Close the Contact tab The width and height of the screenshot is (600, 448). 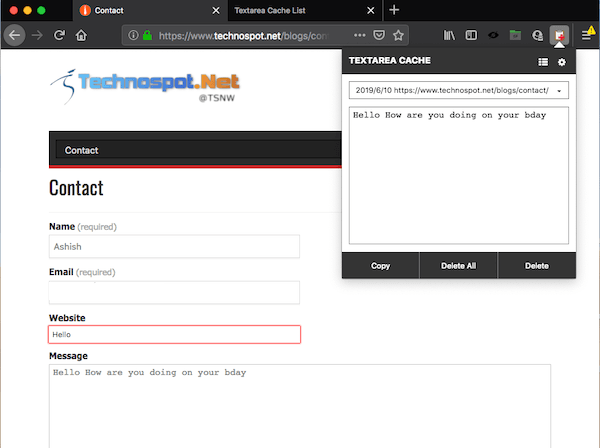pyautogui.click(x=216, y=10)
